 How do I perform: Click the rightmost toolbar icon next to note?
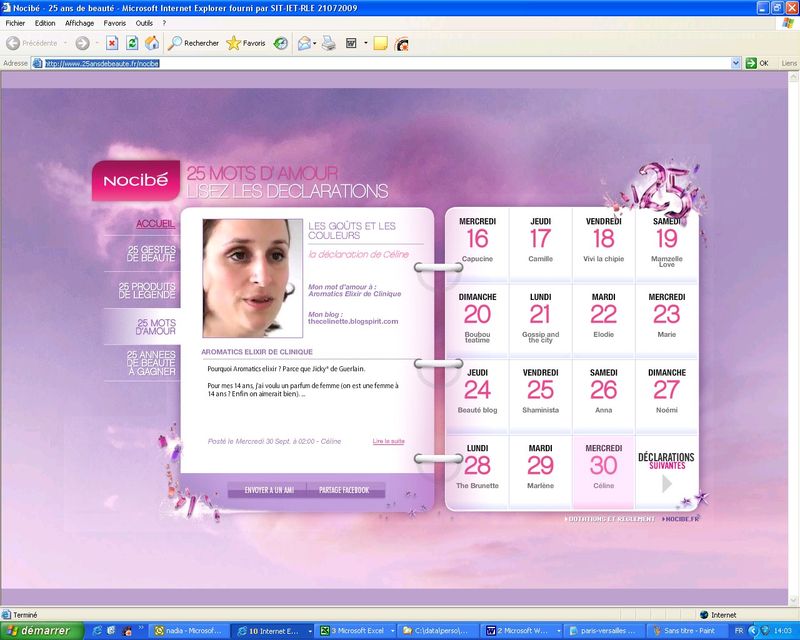pyautogui.click(x=402, y=44)
